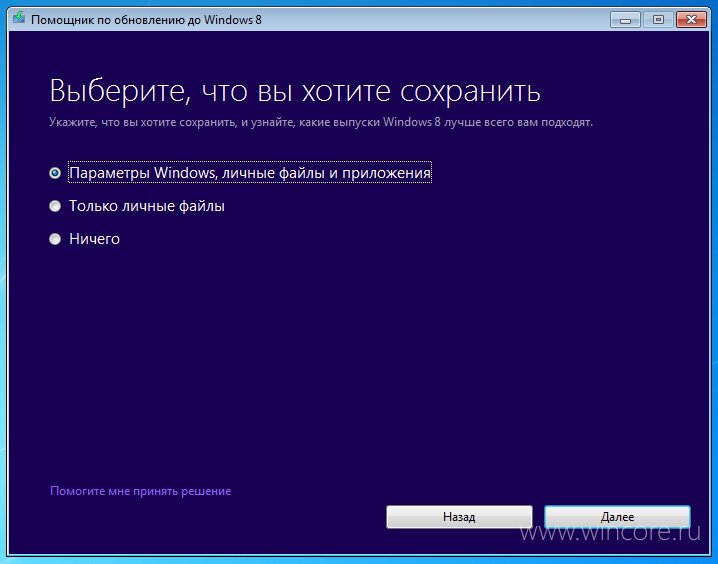Open the 'Помогите мне принять решение' link
The height and width of the screenshot is (564, 718).
(x=141, y=491)
